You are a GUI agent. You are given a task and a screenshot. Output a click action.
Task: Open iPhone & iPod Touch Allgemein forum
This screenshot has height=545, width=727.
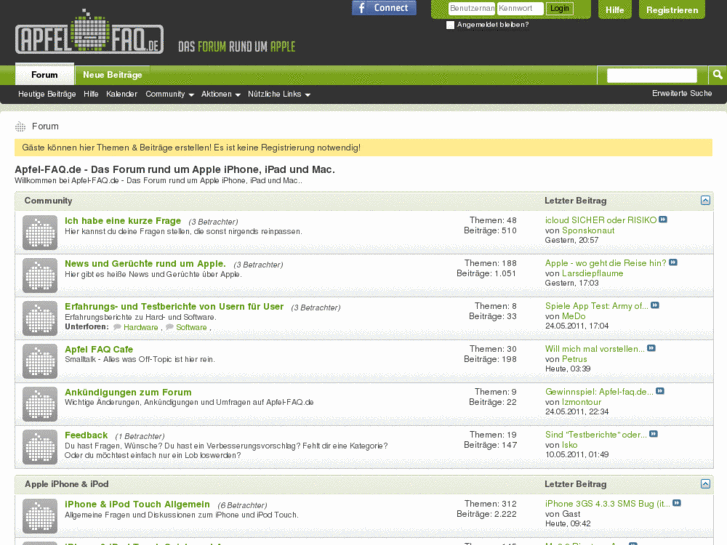pyautogui.click(x=137, y=504)
